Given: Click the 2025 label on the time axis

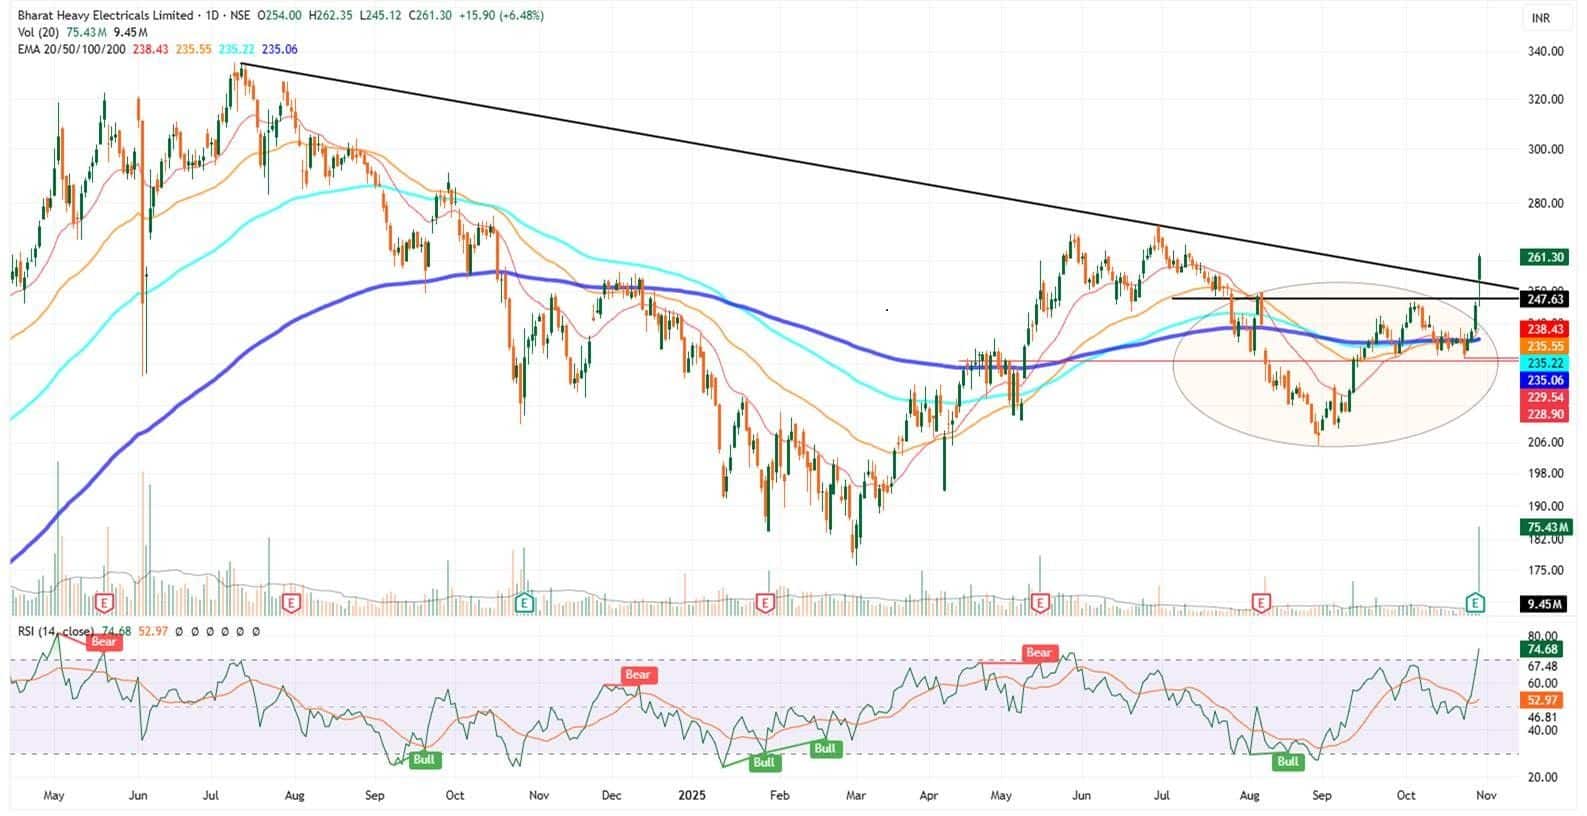Looking at the screenshot, I should coord(692,796).
